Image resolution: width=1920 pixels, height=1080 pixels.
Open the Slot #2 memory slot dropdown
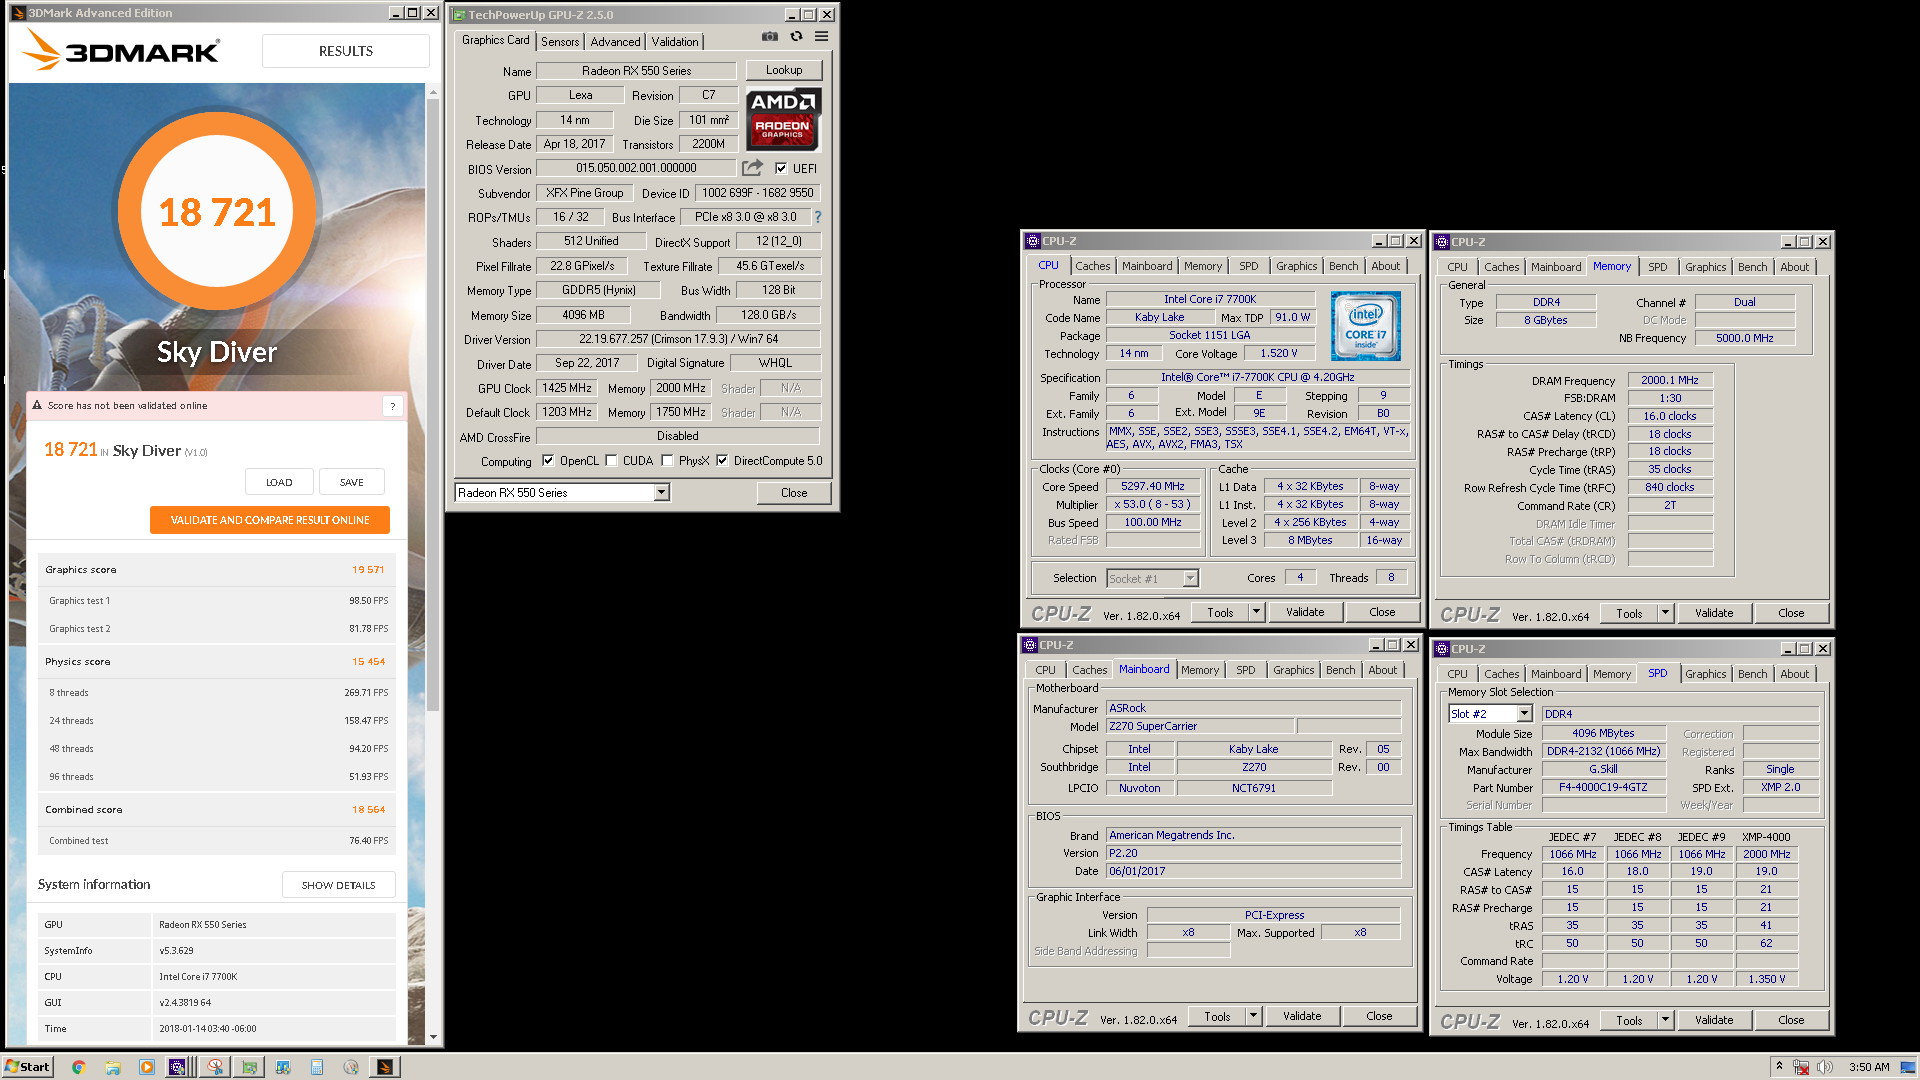[x=1524, y=714]
